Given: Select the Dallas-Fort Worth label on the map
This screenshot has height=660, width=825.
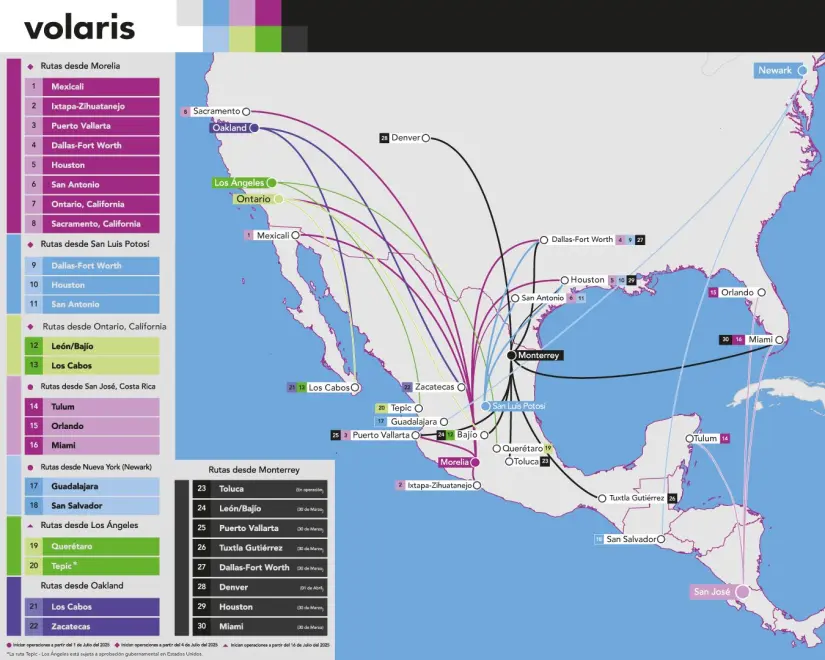Looking at the screenshot, I should click(582, 239).
